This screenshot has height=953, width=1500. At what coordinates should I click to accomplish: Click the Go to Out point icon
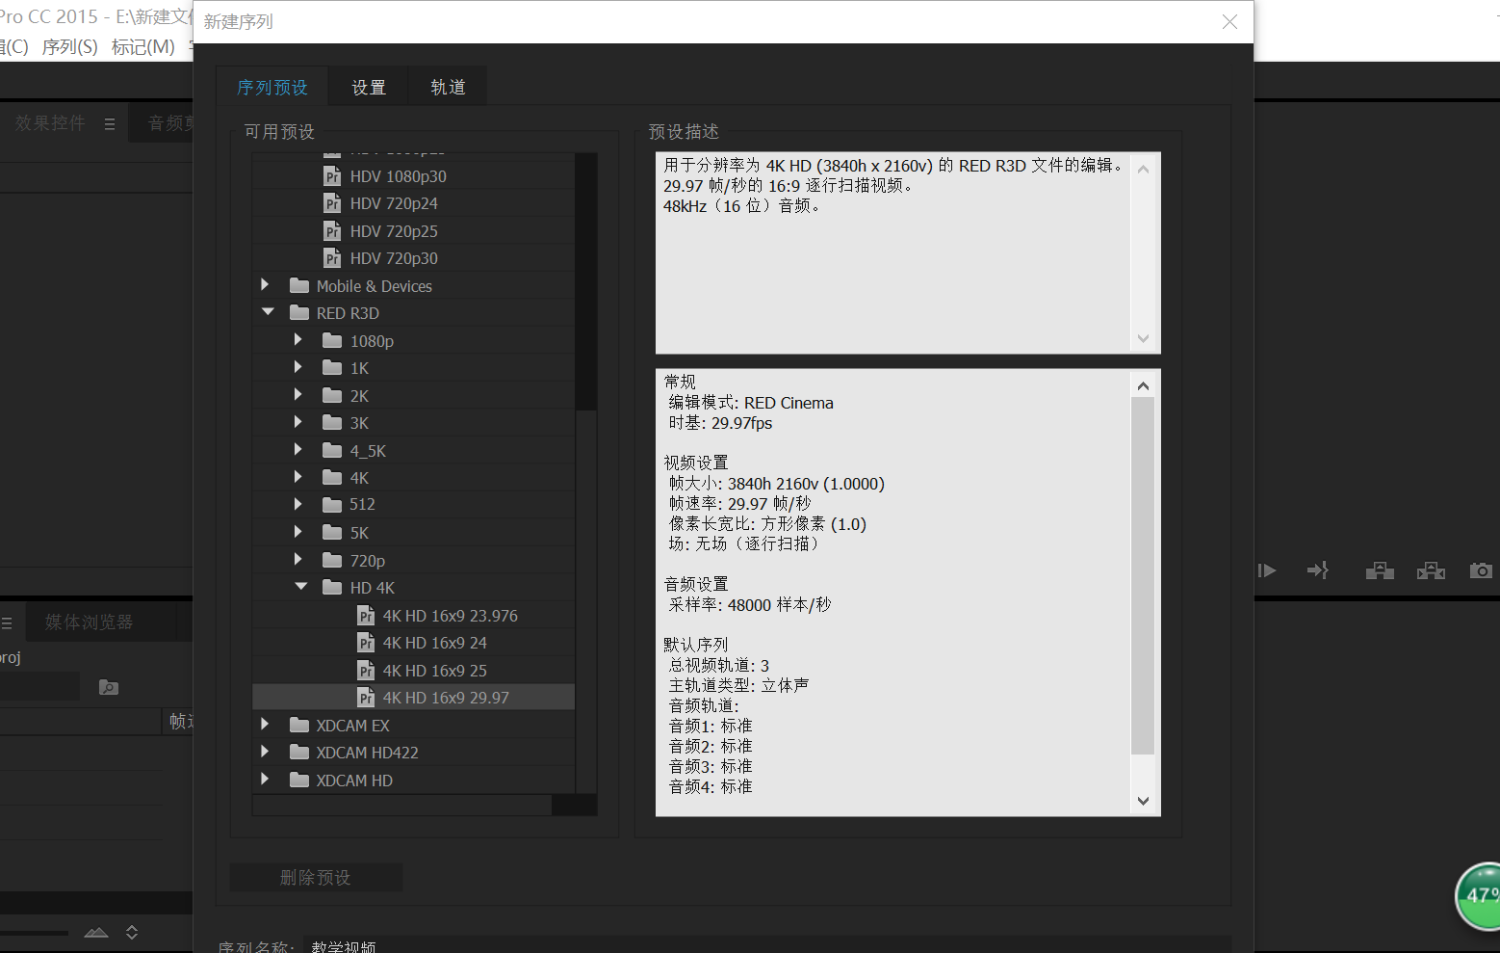(x=1318, y=570)
